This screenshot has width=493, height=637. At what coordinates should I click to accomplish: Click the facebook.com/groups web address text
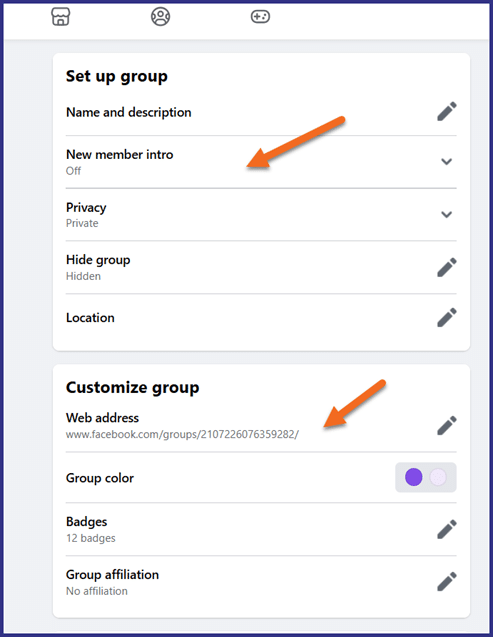click(182, 434)
